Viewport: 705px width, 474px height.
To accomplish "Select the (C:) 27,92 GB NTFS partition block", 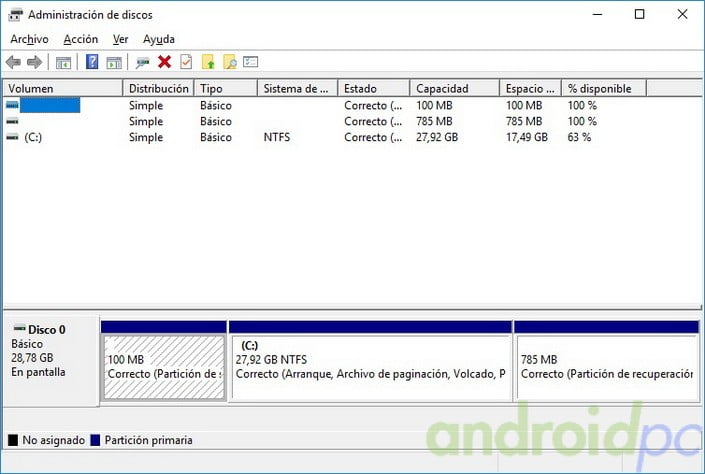I will (370, 367).
